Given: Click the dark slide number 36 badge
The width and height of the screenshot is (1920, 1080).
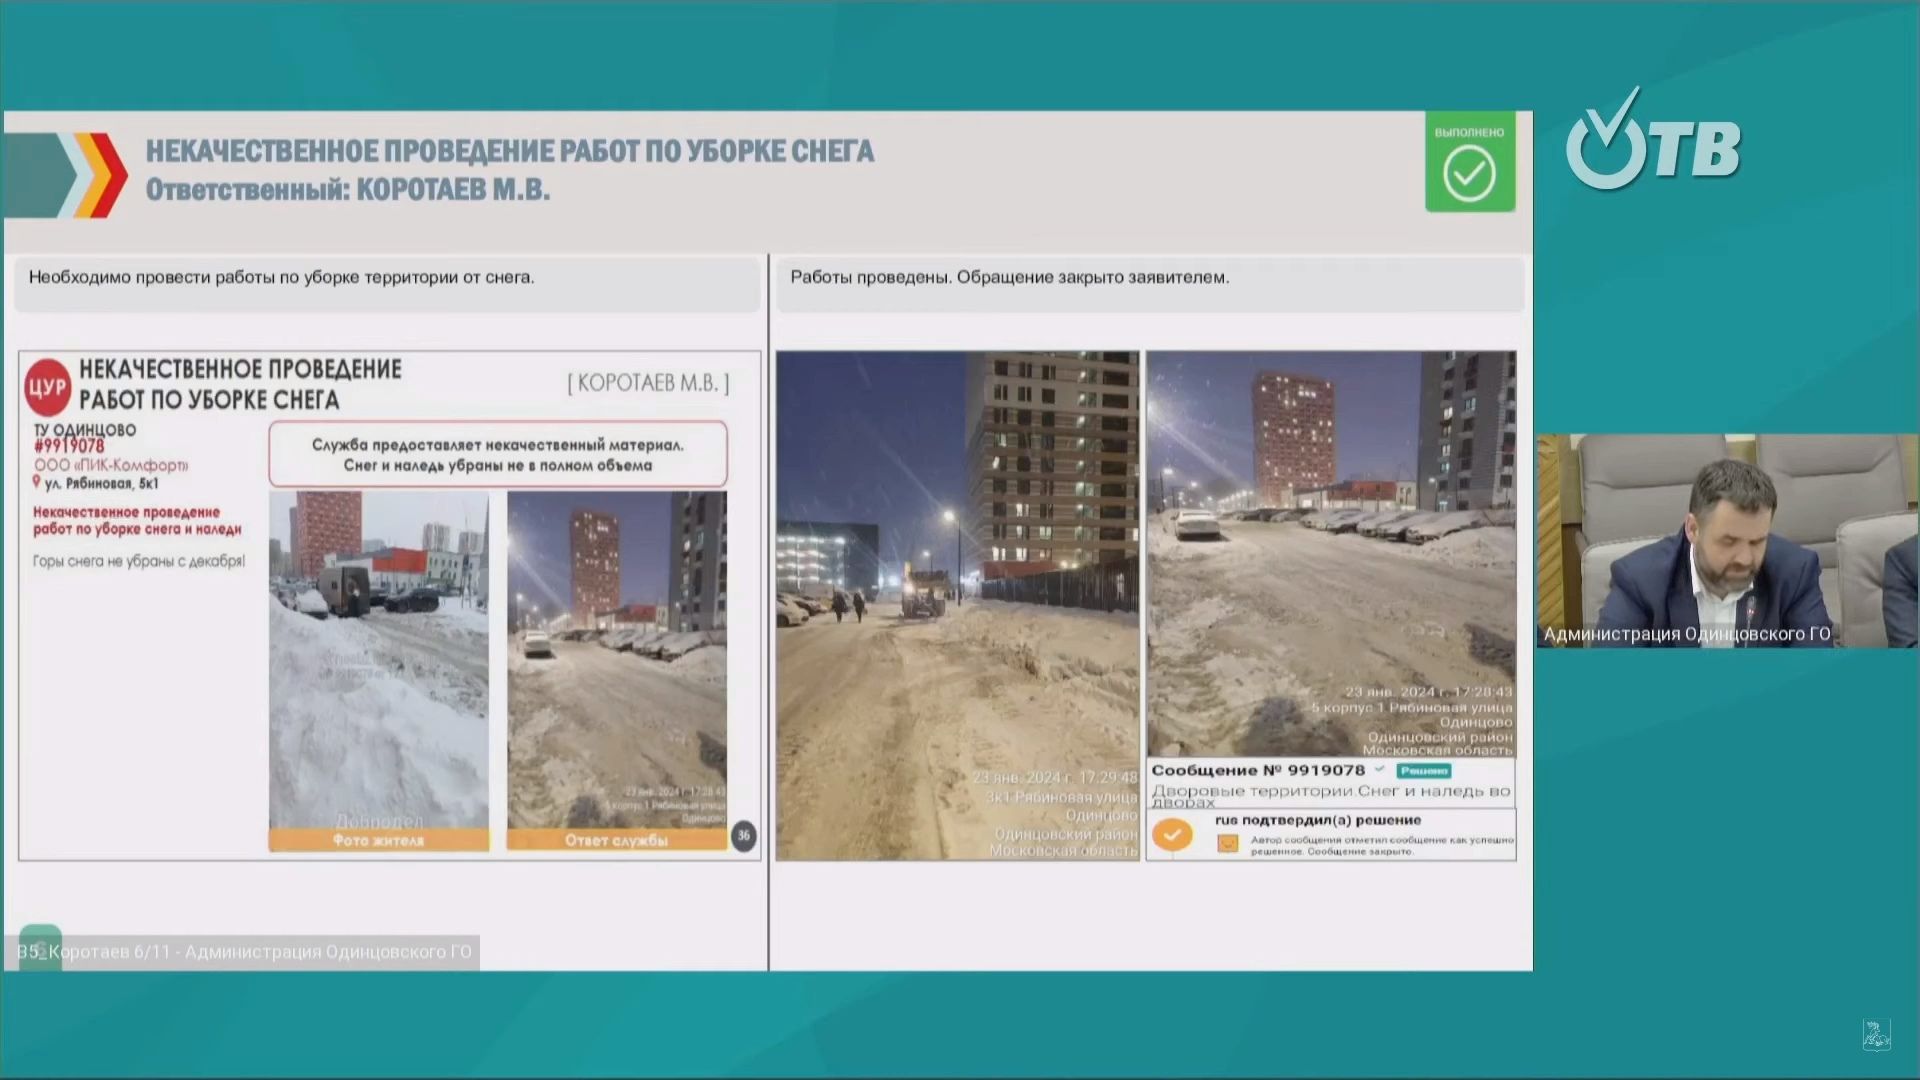Looking at the screenshot, I should click(743, 836).
